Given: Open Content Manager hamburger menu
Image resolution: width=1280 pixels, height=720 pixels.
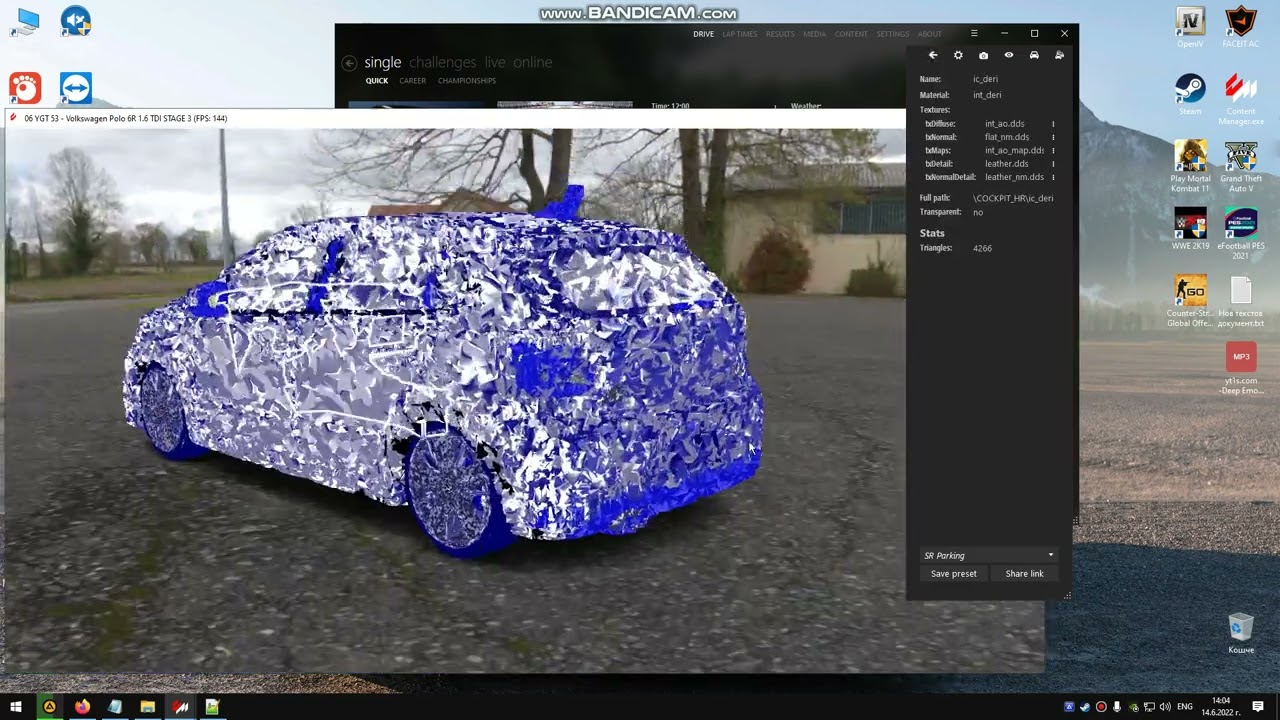Looking at the screenshot, I should tap(974, 34).
